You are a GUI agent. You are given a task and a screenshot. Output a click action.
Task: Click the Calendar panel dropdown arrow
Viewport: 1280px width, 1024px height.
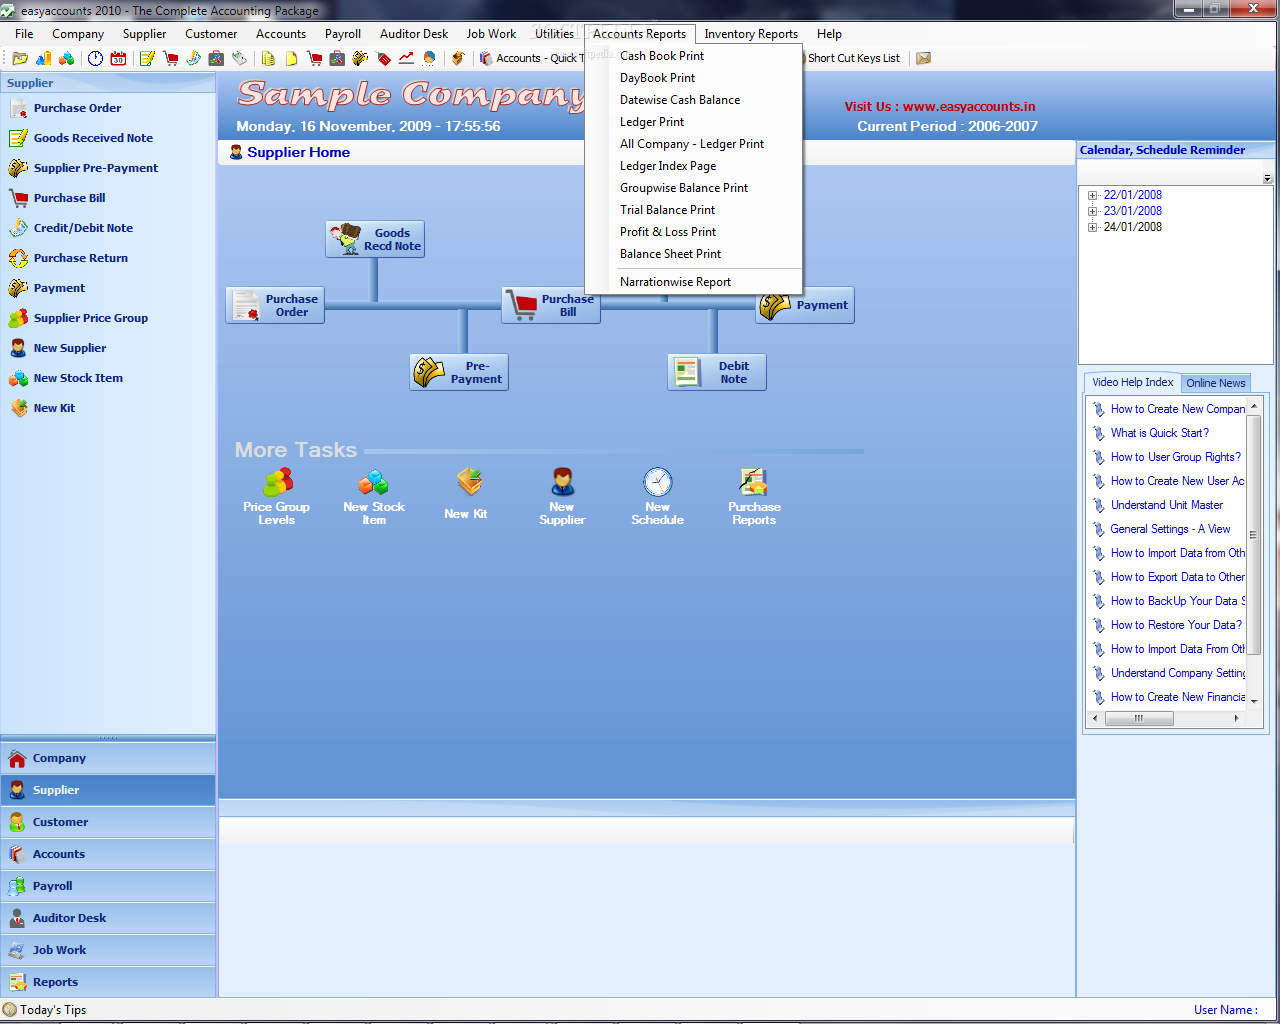1267,179
